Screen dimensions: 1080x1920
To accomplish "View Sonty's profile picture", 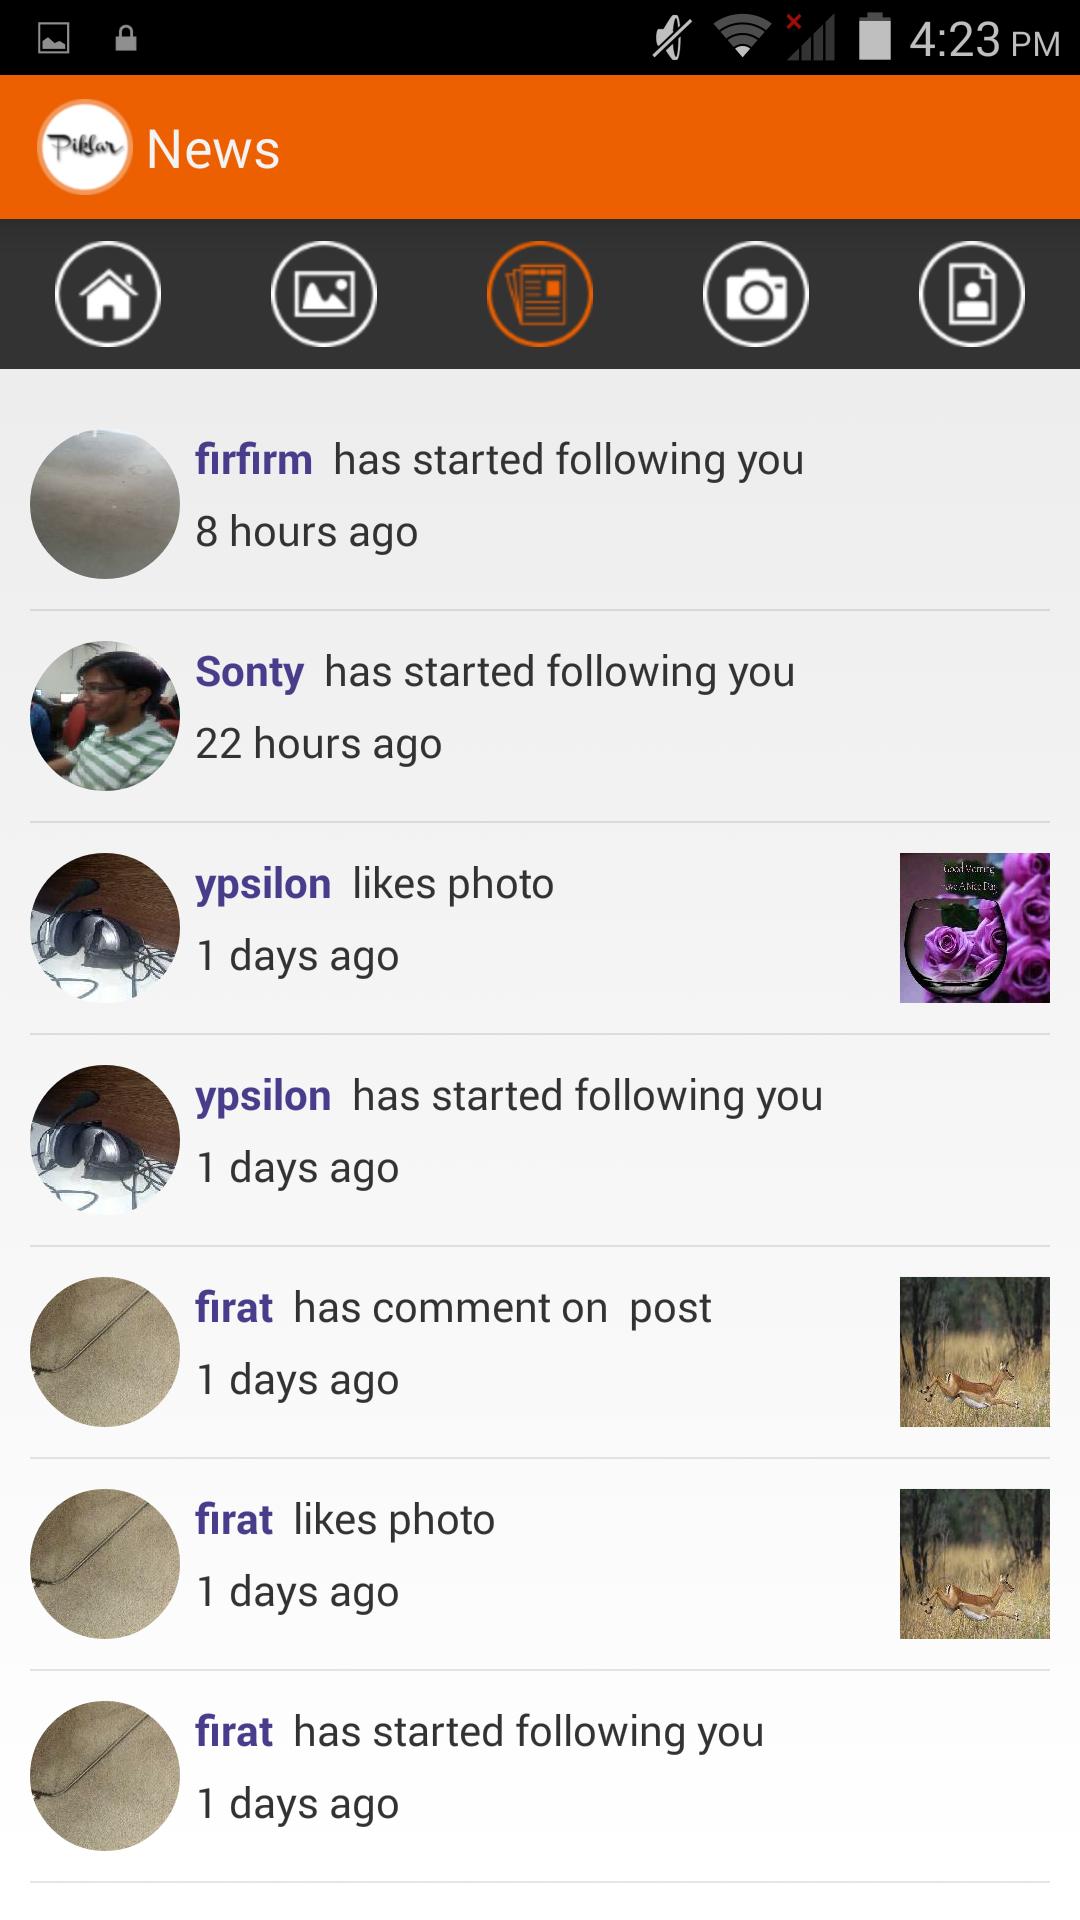I will click(x=105, y=716).
